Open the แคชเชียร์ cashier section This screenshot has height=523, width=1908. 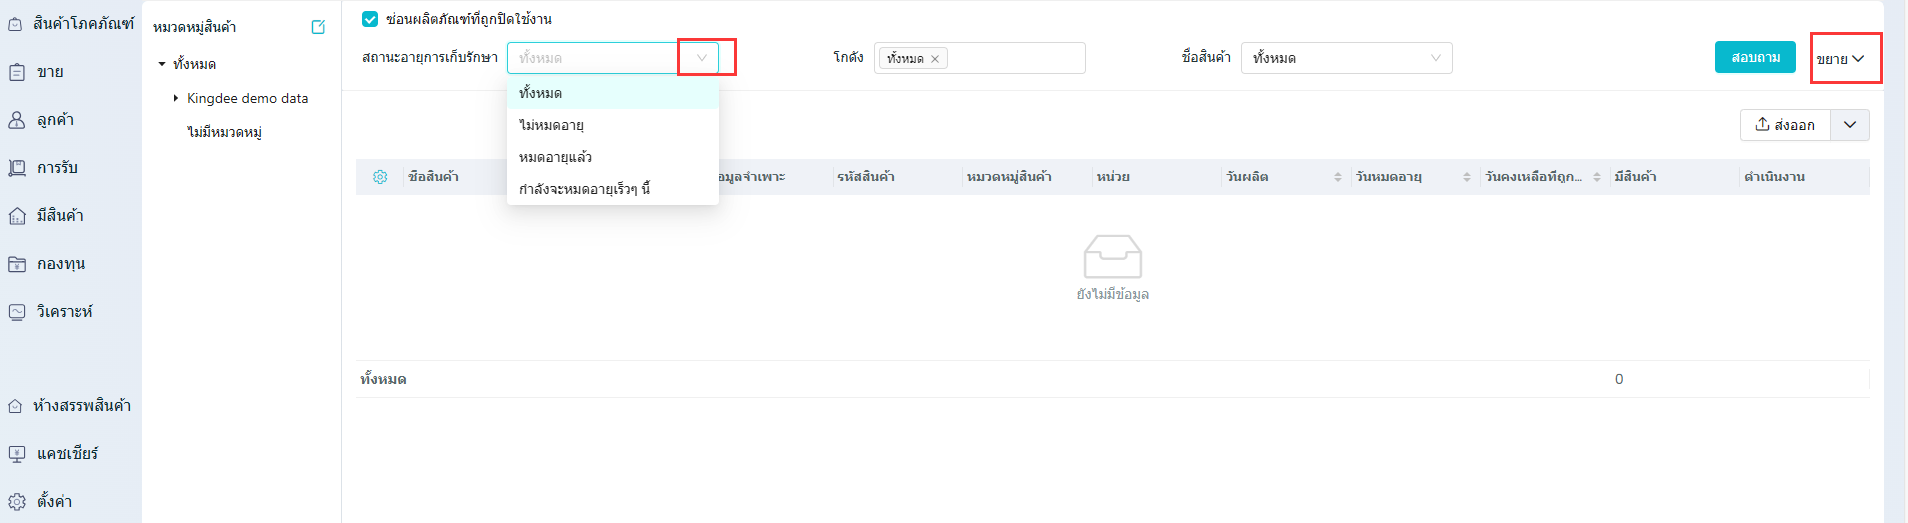(66, 454)
